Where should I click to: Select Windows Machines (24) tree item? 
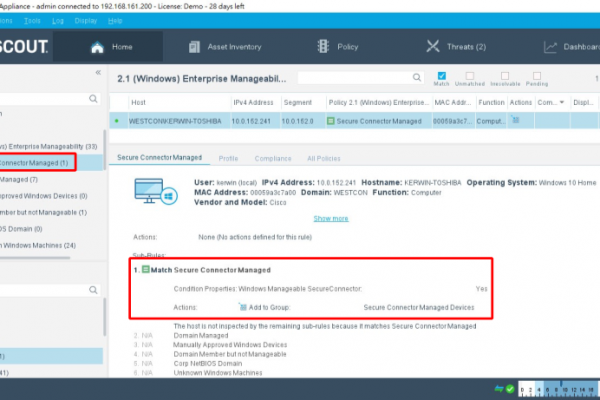pos(38,245)
